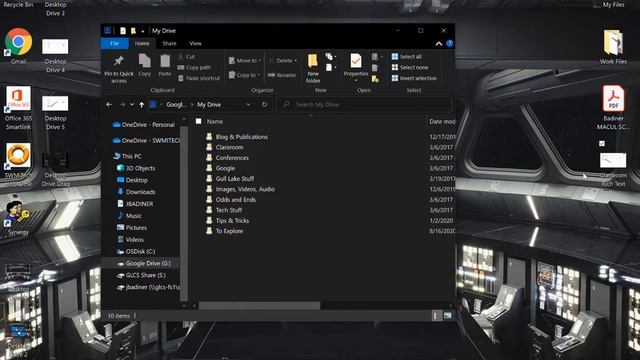
Task: Select the Blog & Publications folder
Action: pos(237,137)
